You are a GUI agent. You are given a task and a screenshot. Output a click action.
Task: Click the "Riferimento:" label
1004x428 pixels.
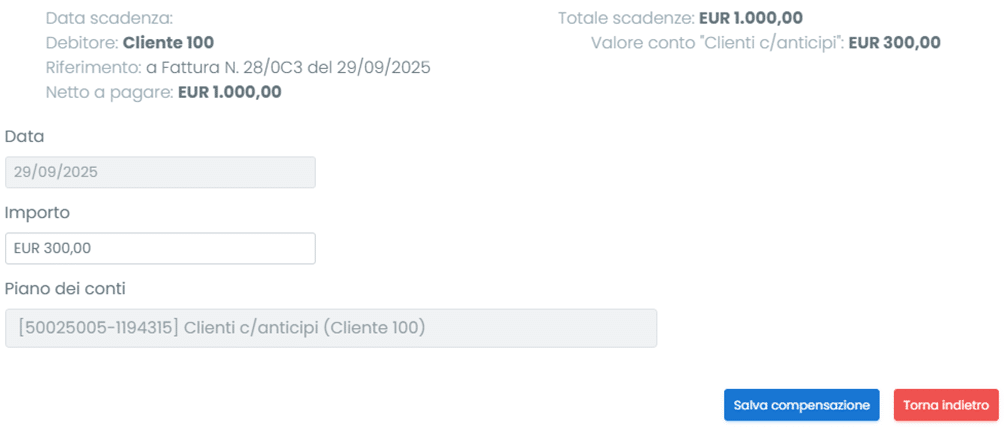(x=93, y=68)
